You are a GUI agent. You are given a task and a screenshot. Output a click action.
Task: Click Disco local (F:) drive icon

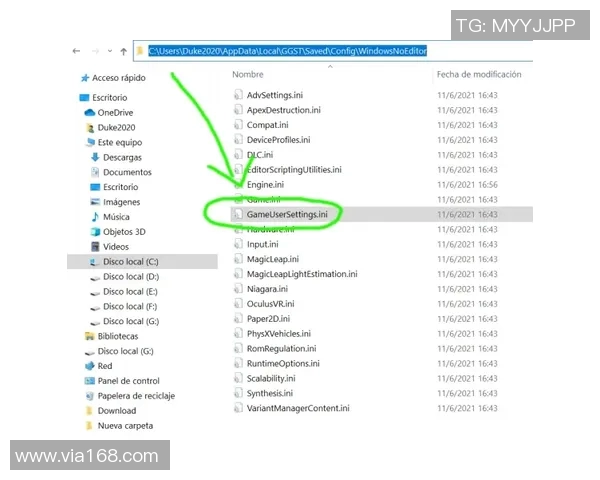[x=95, y=307]
